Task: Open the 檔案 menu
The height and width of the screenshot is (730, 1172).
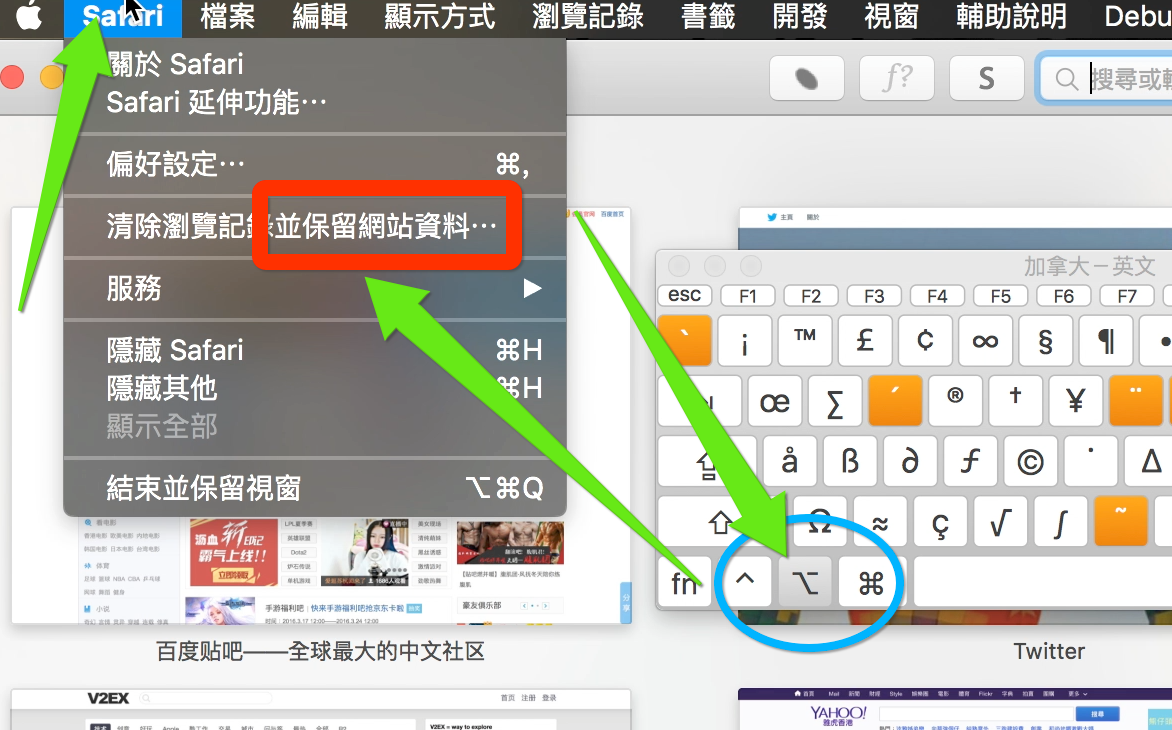Action: point(227,16)
